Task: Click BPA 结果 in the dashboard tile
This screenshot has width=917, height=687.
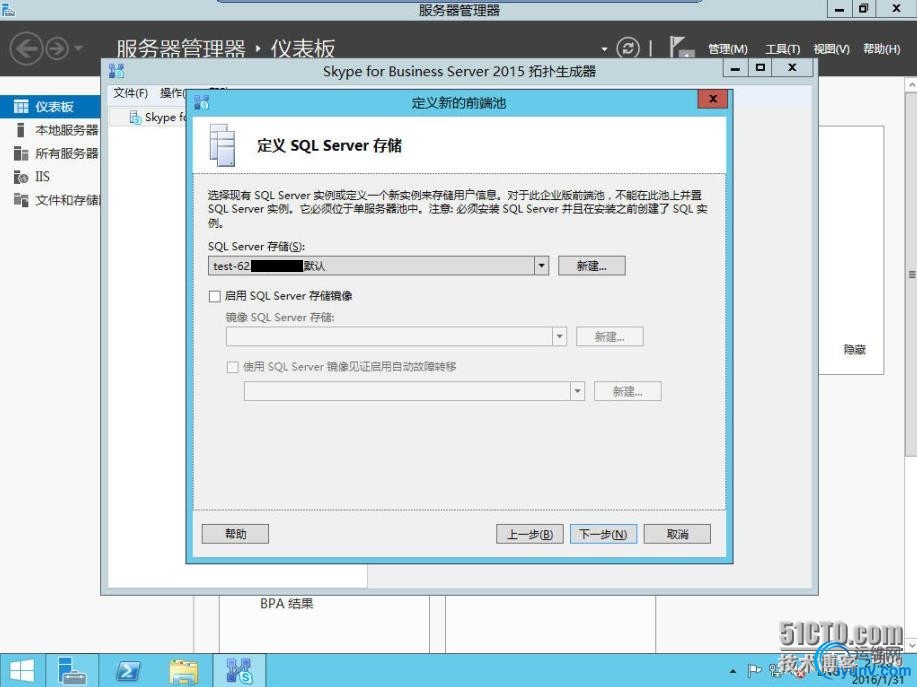Action: [x=287, y=603]
